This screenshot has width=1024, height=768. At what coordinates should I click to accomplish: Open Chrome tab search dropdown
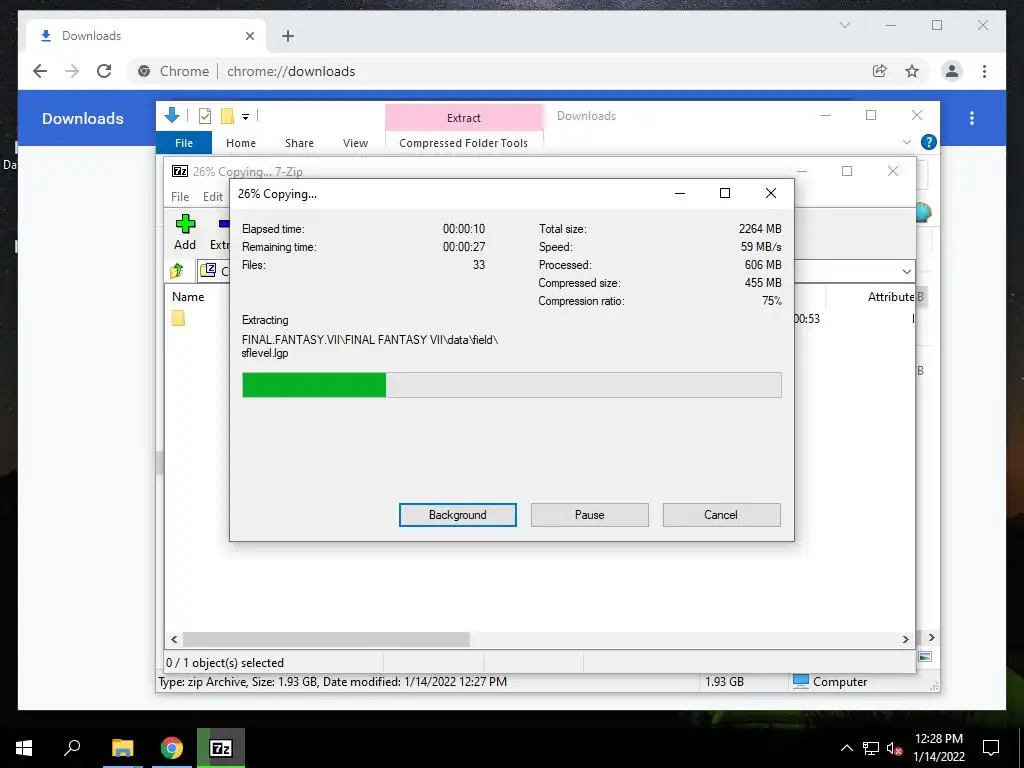[x=844, y=25]
